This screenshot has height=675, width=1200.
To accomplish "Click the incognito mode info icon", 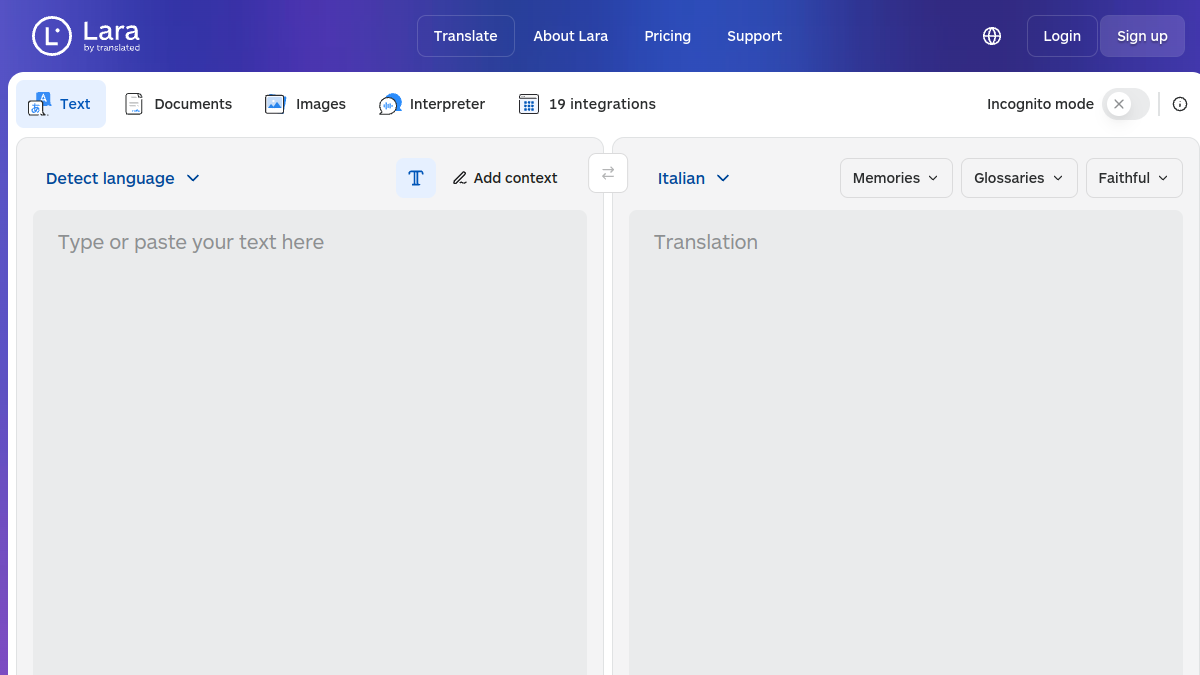I will [x=1180, y=104].
